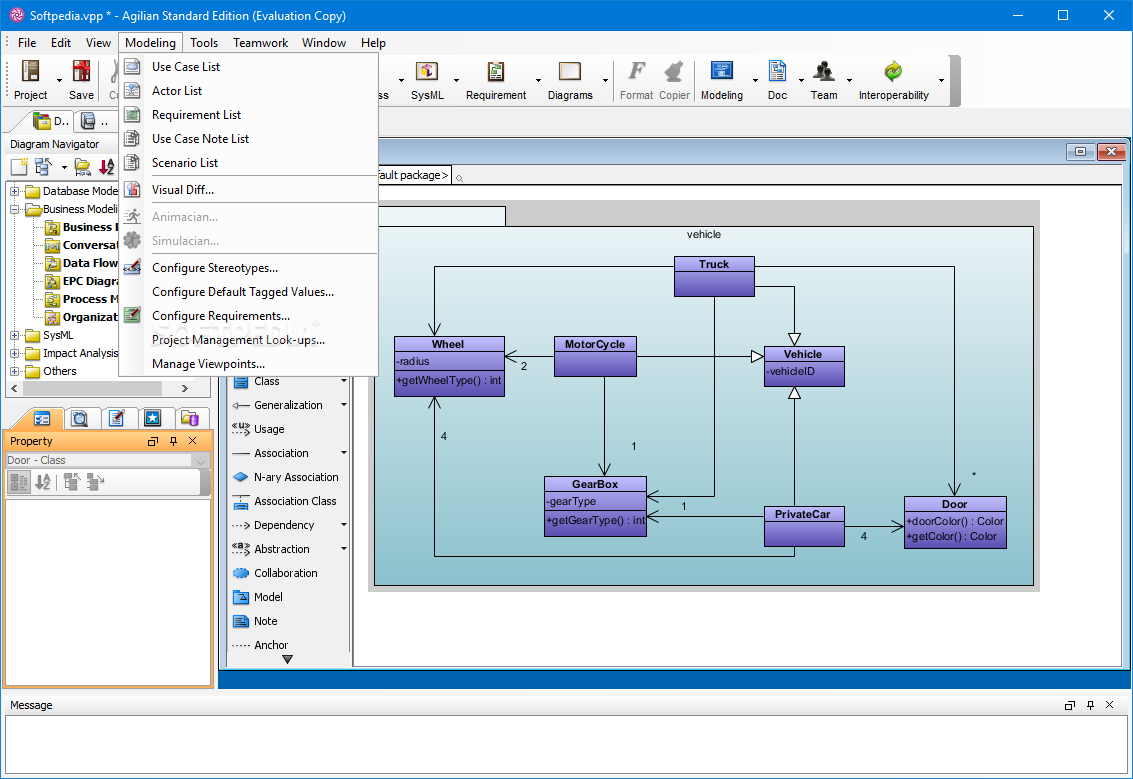Click the Format toolbar icon
Viewport: 1133px width, 779px height.
pyautogui.click(x=636, y=79)
